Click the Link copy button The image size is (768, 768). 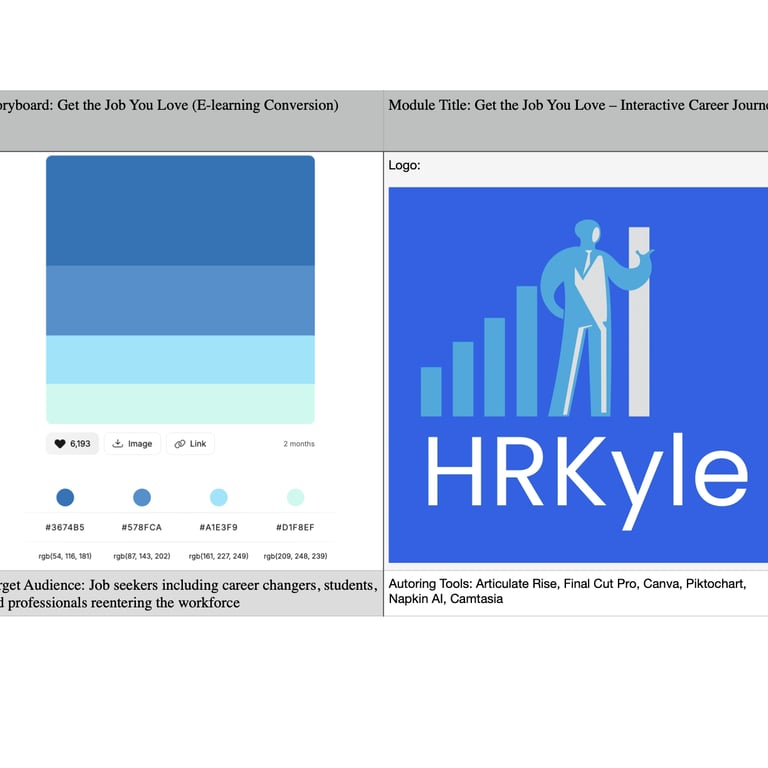[x=191, y=444]
